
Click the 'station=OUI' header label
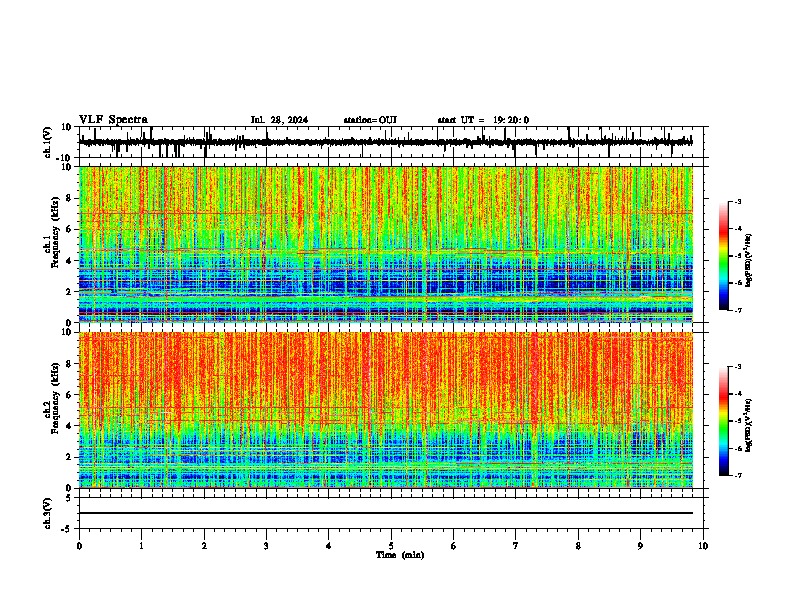(370, 120)
